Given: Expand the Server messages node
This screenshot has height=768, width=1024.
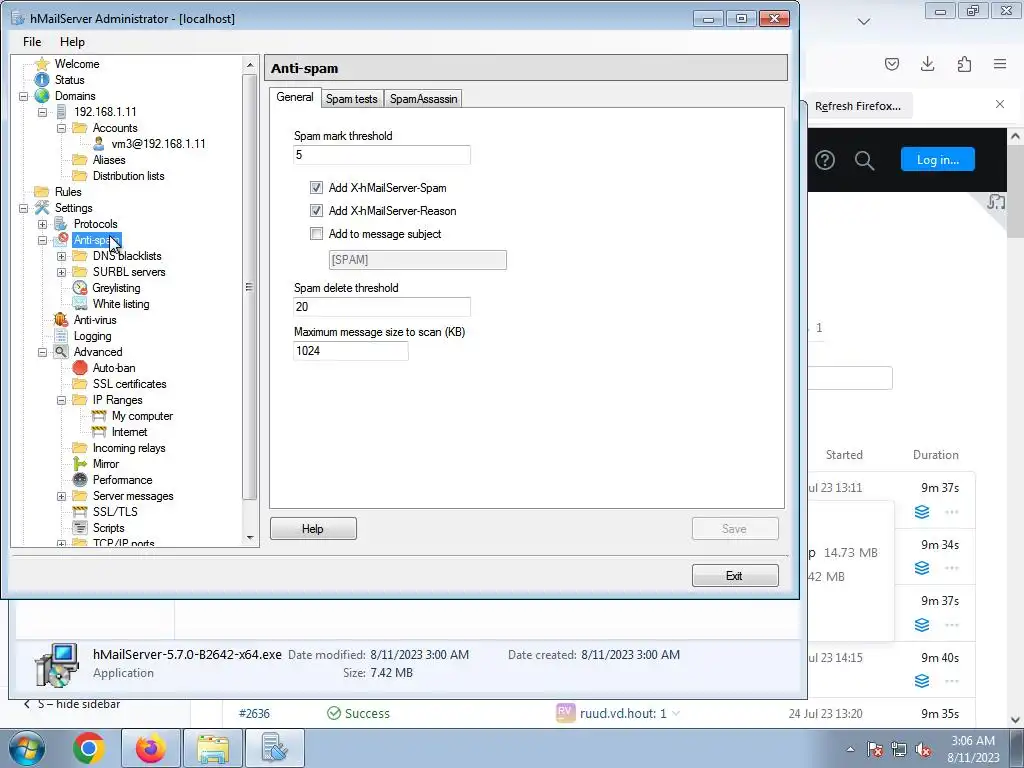Looking at the screenshot, I should [61, 496].
